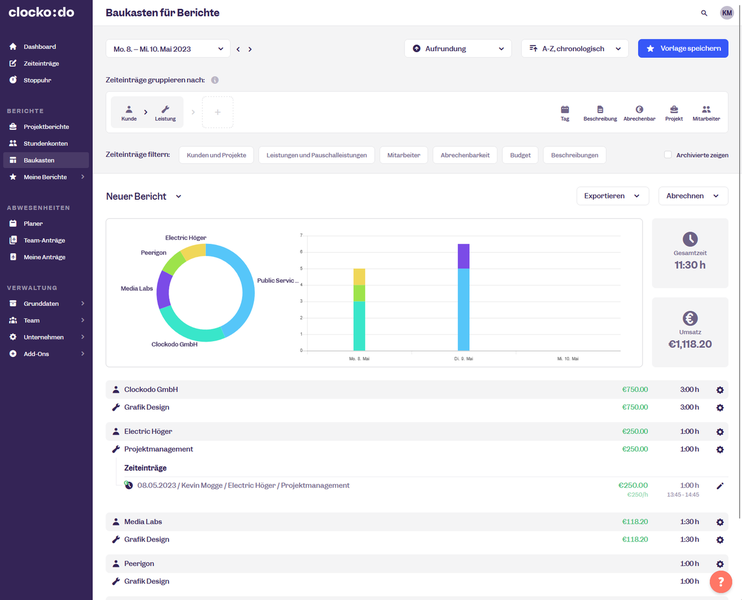Click purple Media Labs donut segment

pos(163,290)
